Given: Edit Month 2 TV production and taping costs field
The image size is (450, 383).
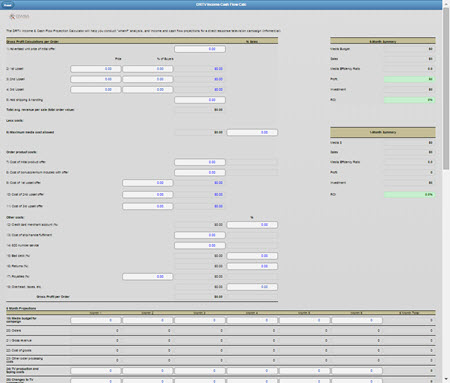Looking at the screenshot, I should click(x=148, y=371).
